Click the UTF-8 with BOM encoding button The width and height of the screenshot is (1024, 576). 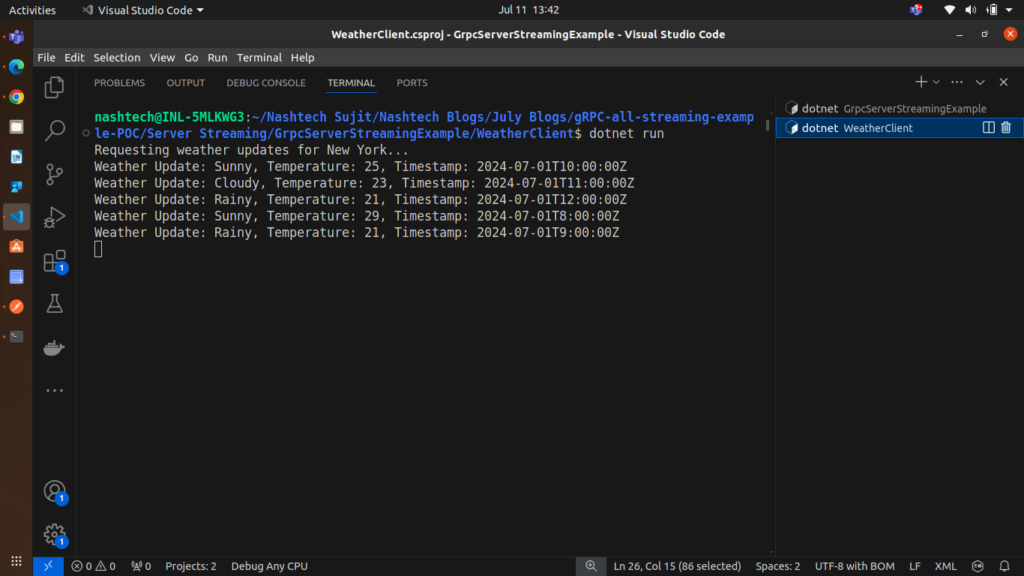(854, 566)
